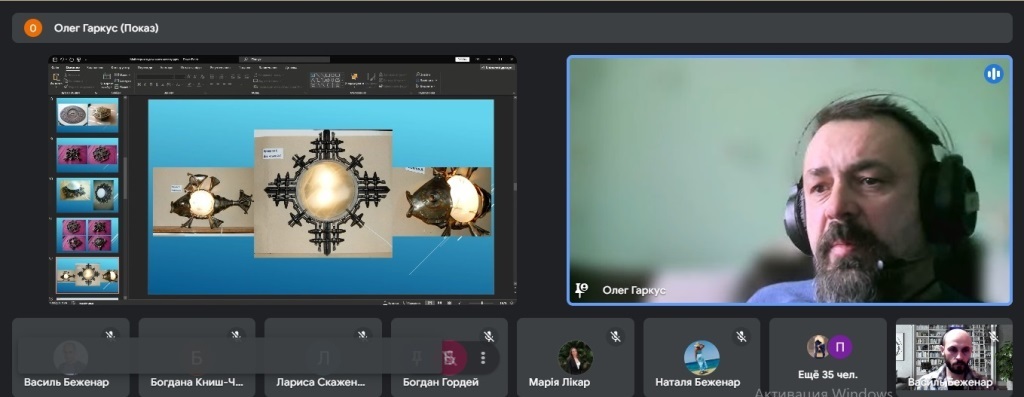Open the 'Ещё 35 чел.' participants tile
The height and width of the screenshot is (397, 1024).
pos(828,357)
